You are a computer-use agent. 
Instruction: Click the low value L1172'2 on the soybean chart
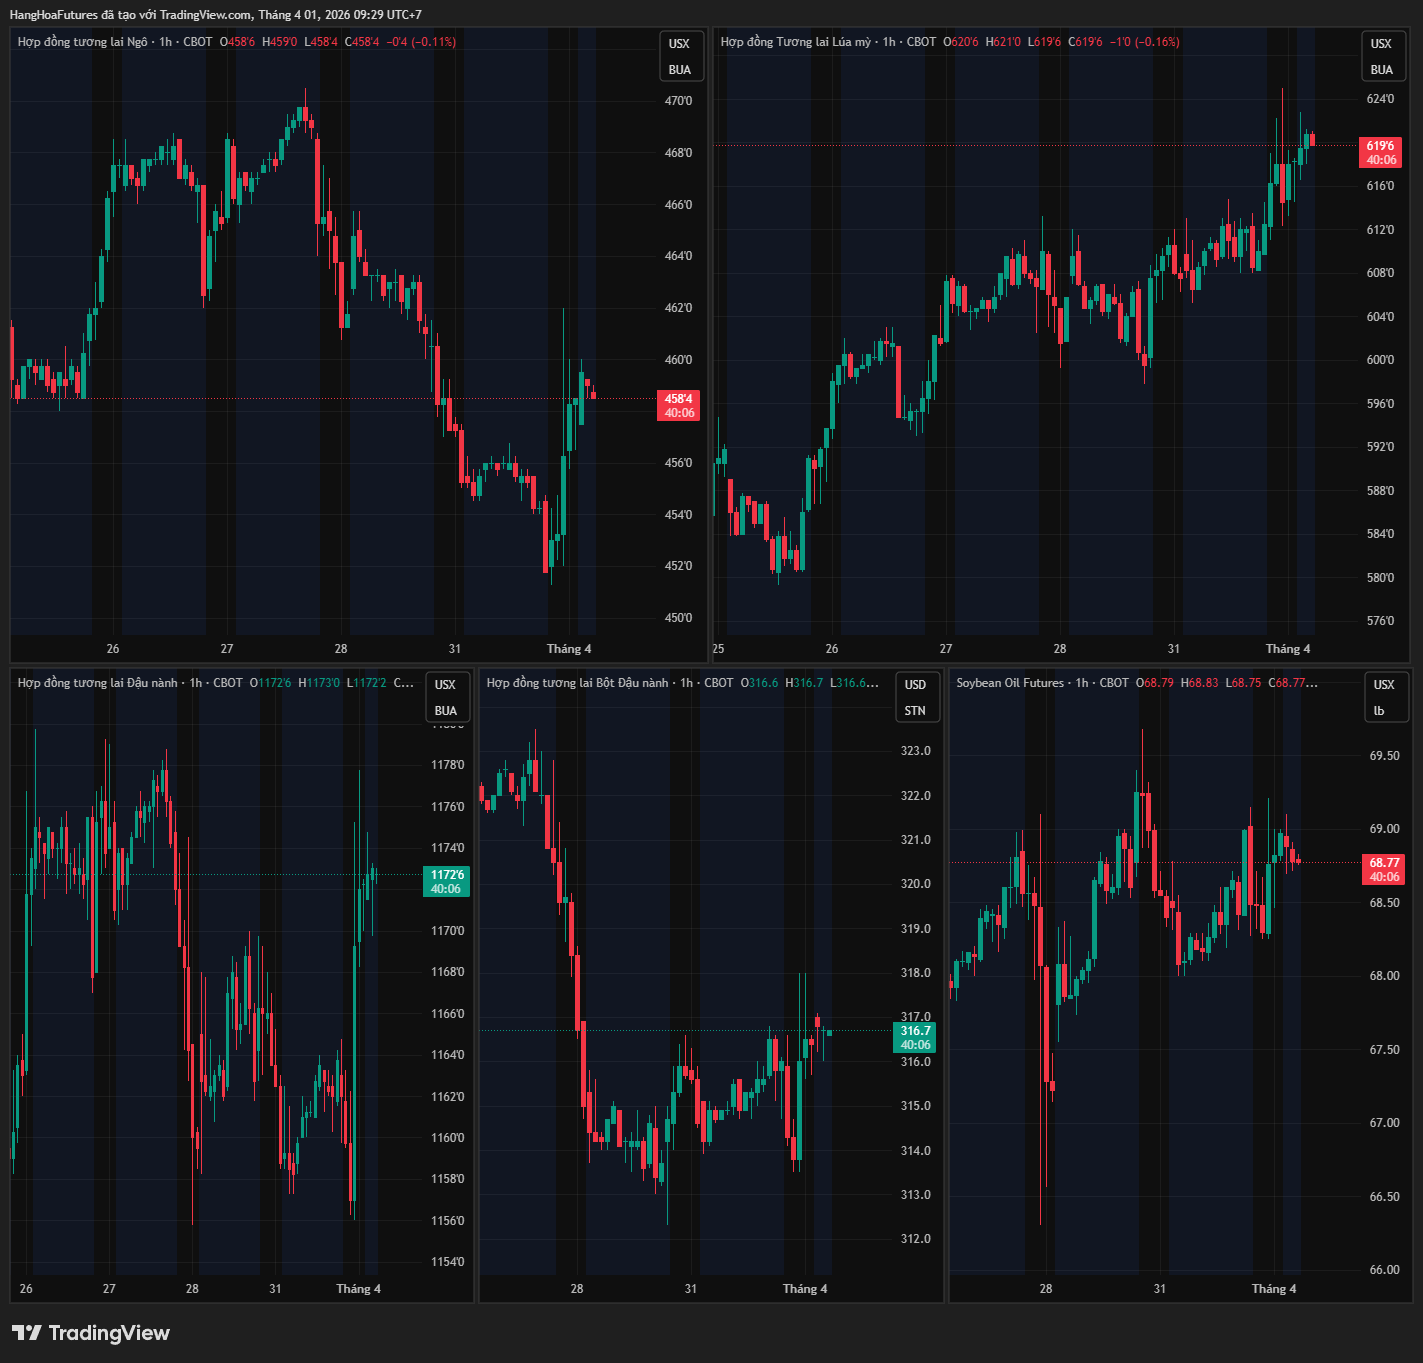(367, 683)
